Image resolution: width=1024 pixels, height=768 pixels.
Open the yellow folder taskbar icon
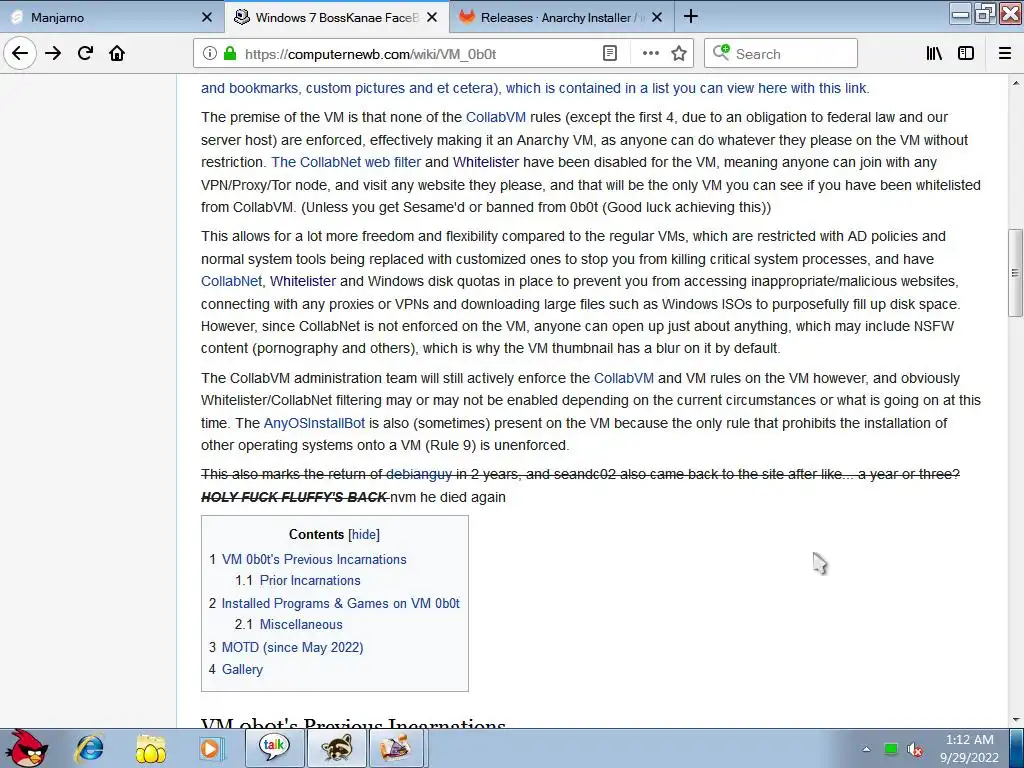click(150, 748)
